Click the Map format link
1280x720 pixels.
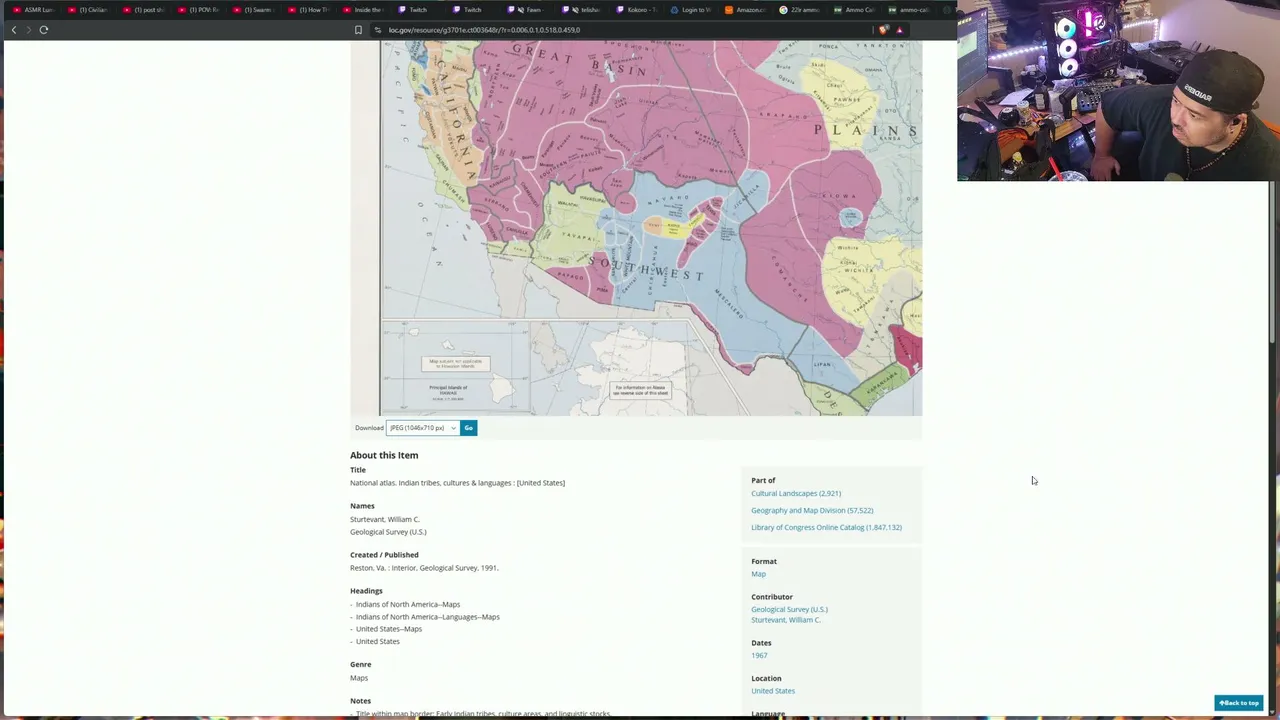tap(758, 574)
